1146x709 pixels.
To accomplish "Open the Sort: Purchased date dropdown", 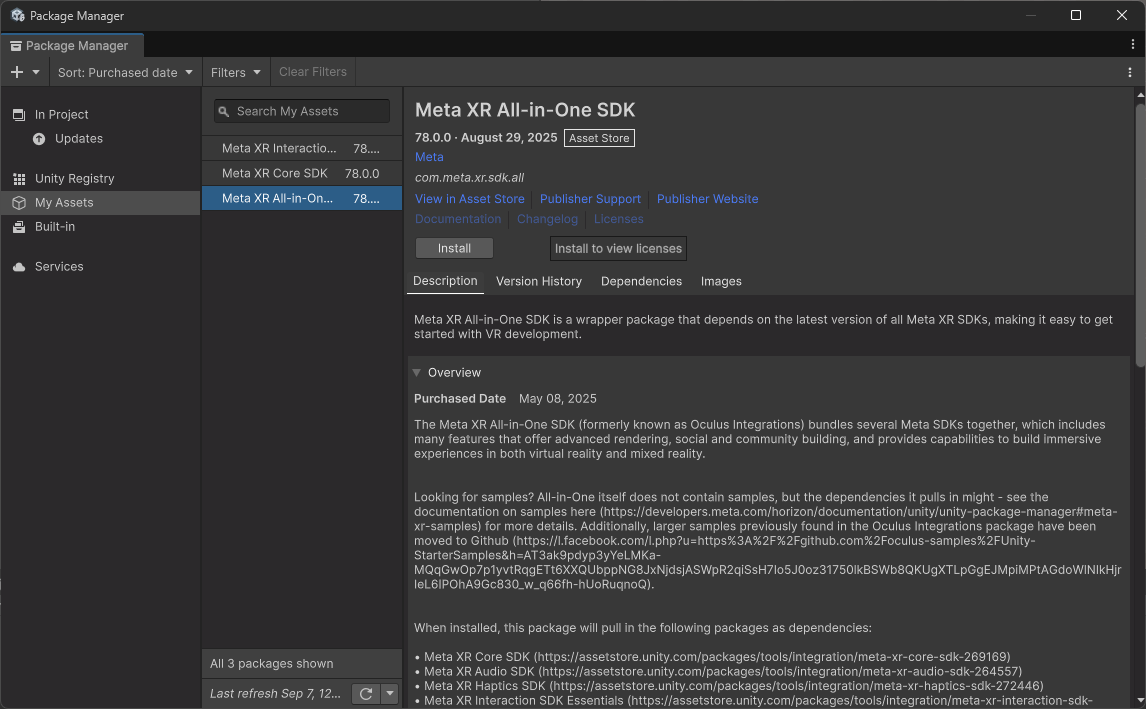I will coord(125,72).
